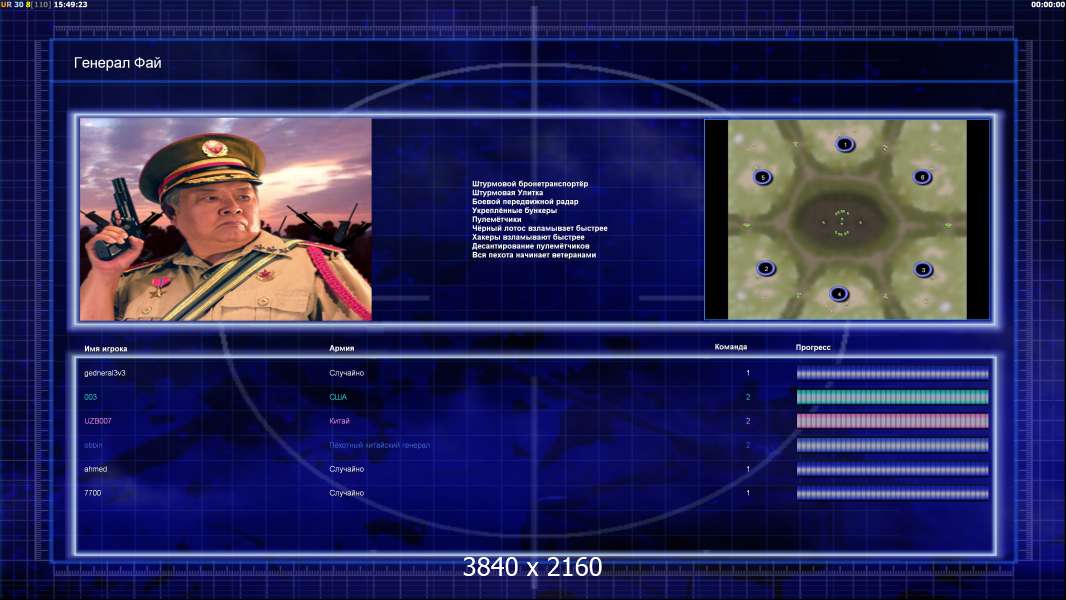Click the teal progress bar for player 003

tap(892, 397)
